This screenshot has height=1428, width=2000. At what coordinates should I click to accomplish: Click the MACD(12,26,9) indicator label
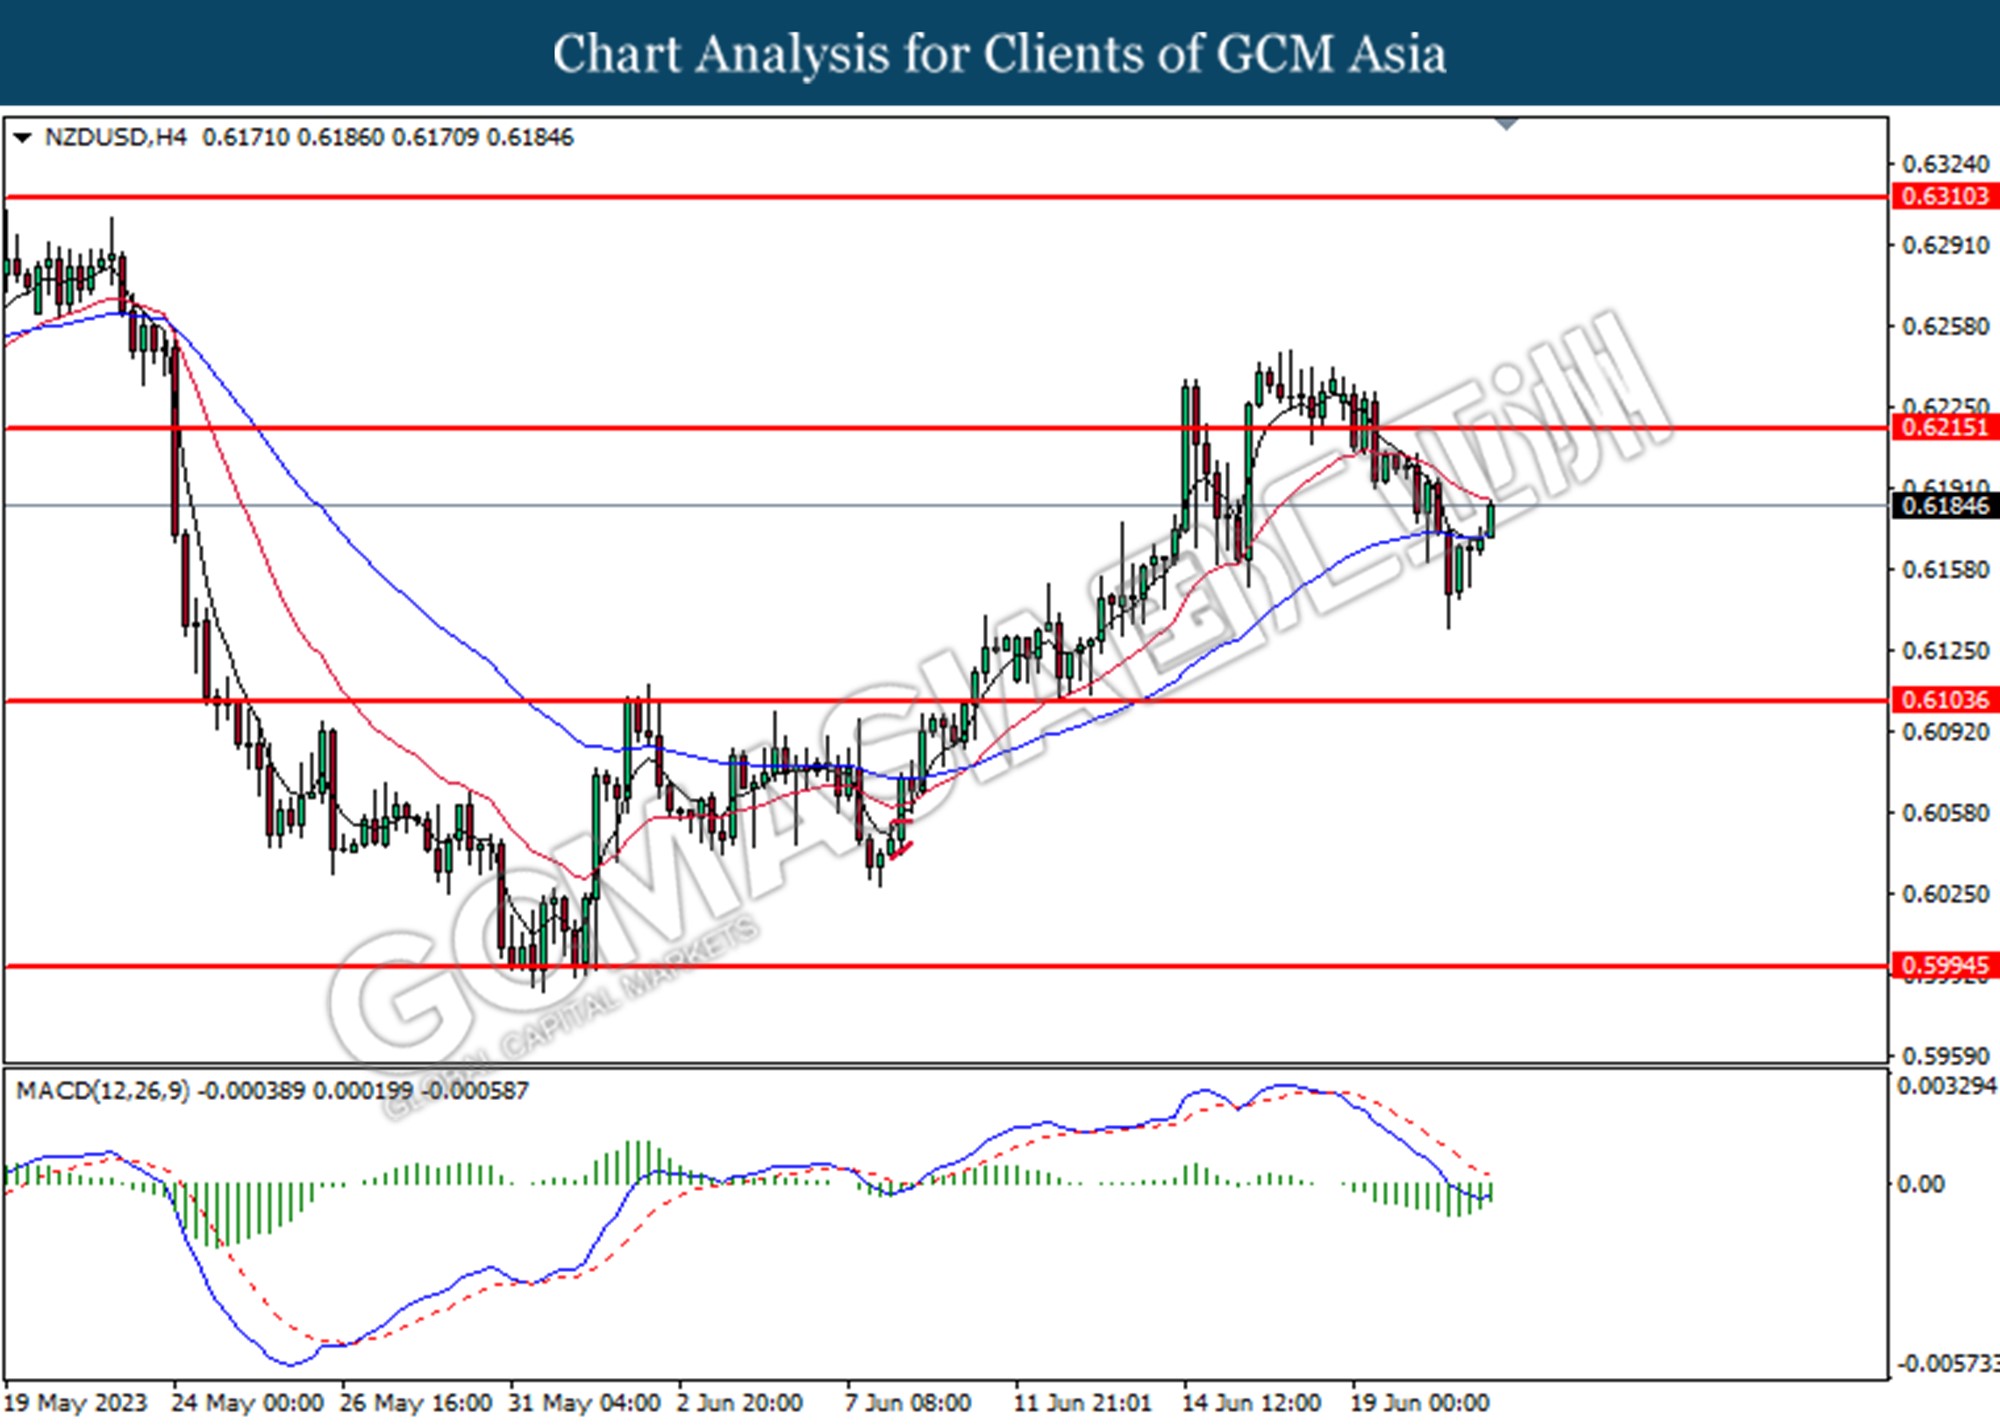pyautogui.click(x=102, y=1090)
